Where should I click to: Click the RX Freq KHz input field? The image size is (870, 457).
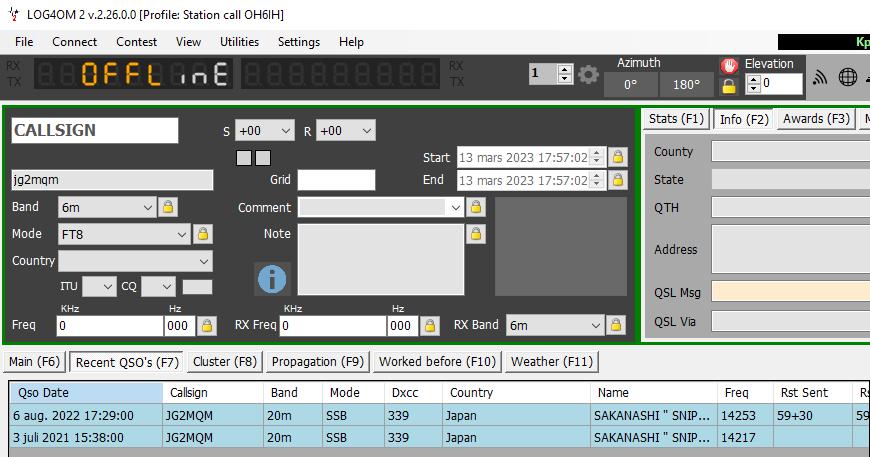point(333,326)
